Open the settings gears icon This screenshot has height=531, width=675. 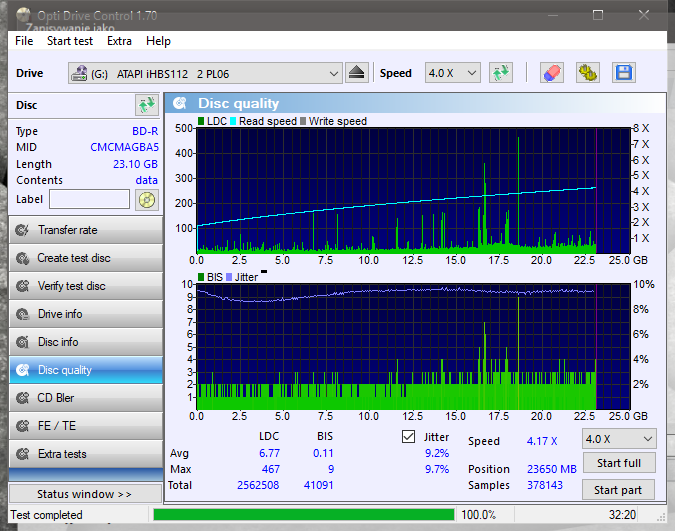(x=588, y=73)
